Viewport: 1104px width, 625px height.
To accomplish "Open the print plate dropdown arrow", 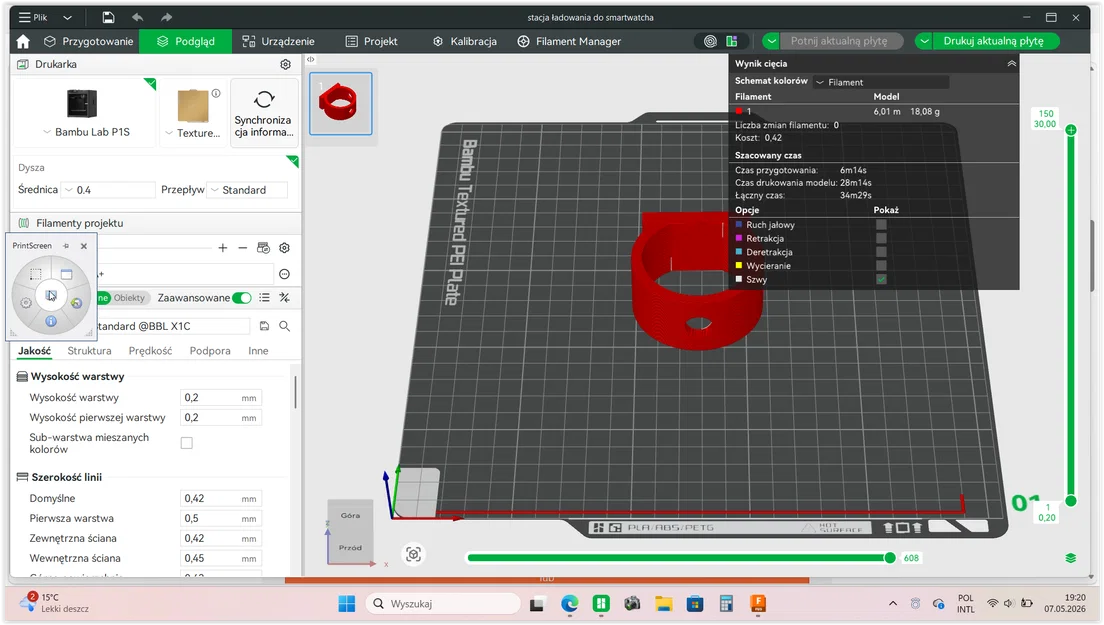I will [x=924, y=42].
